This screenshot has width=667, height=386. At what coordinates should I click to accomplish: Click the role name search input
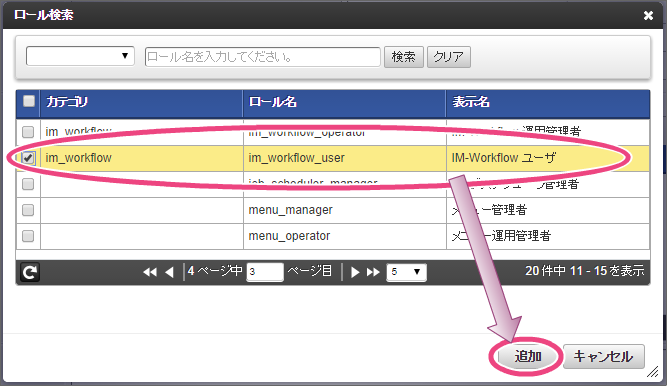pos(262,57)
